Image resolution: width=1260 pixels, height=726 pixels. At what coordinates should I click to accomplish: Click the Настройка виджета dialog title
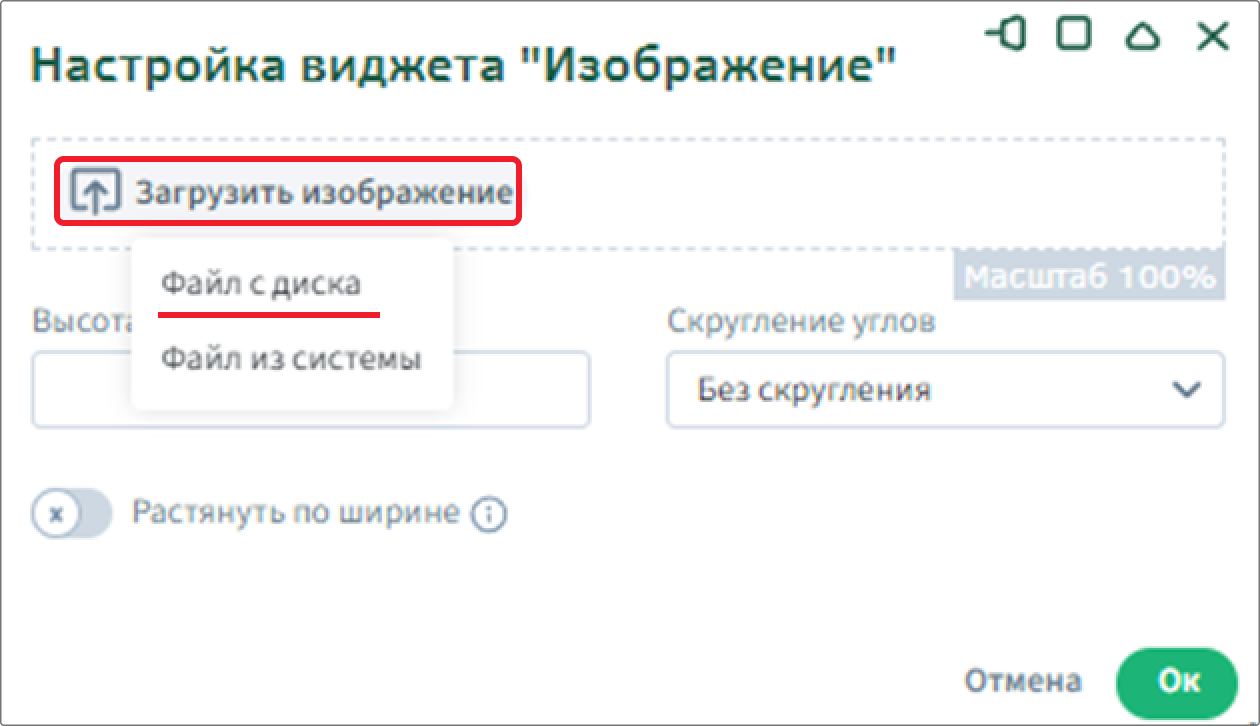coord(465,67)
